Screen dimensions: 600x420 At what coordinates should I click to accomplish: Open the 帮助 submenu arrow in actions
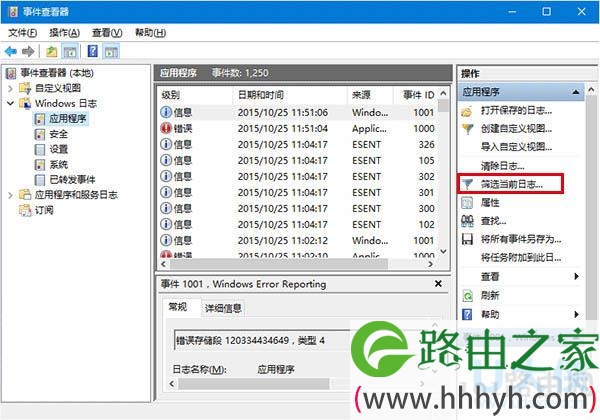576,314
